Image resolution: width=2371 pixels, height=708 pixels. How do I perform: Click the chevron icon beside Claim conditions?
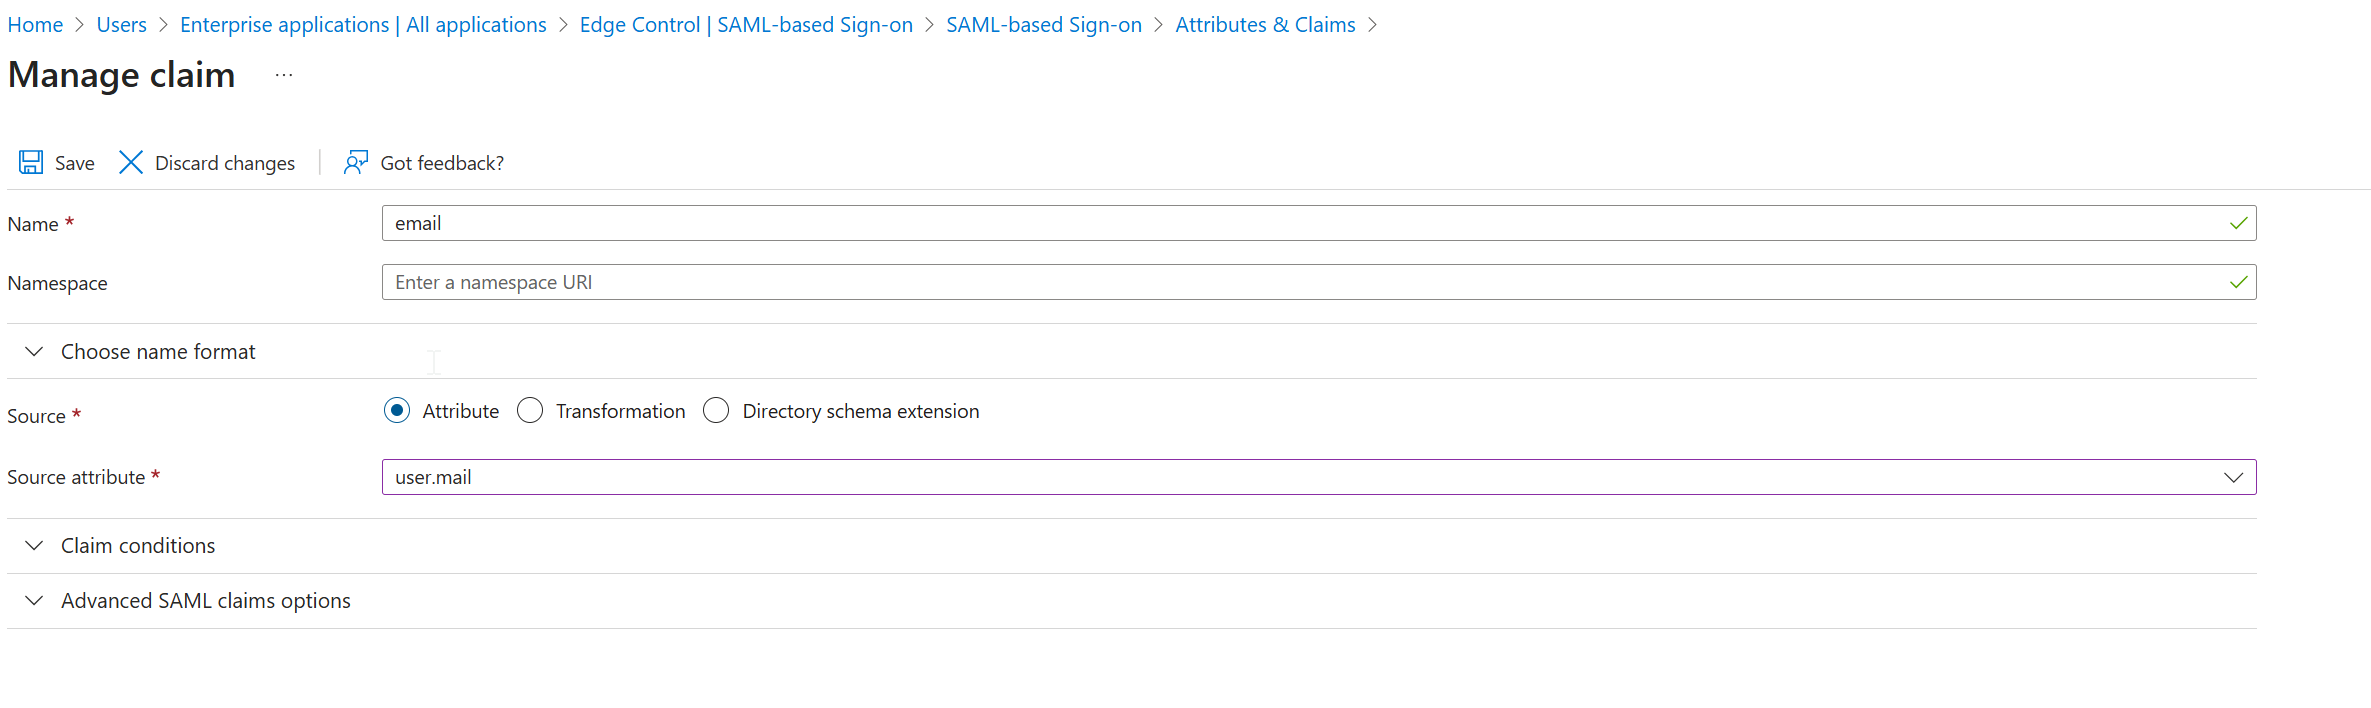click(34, 545)
